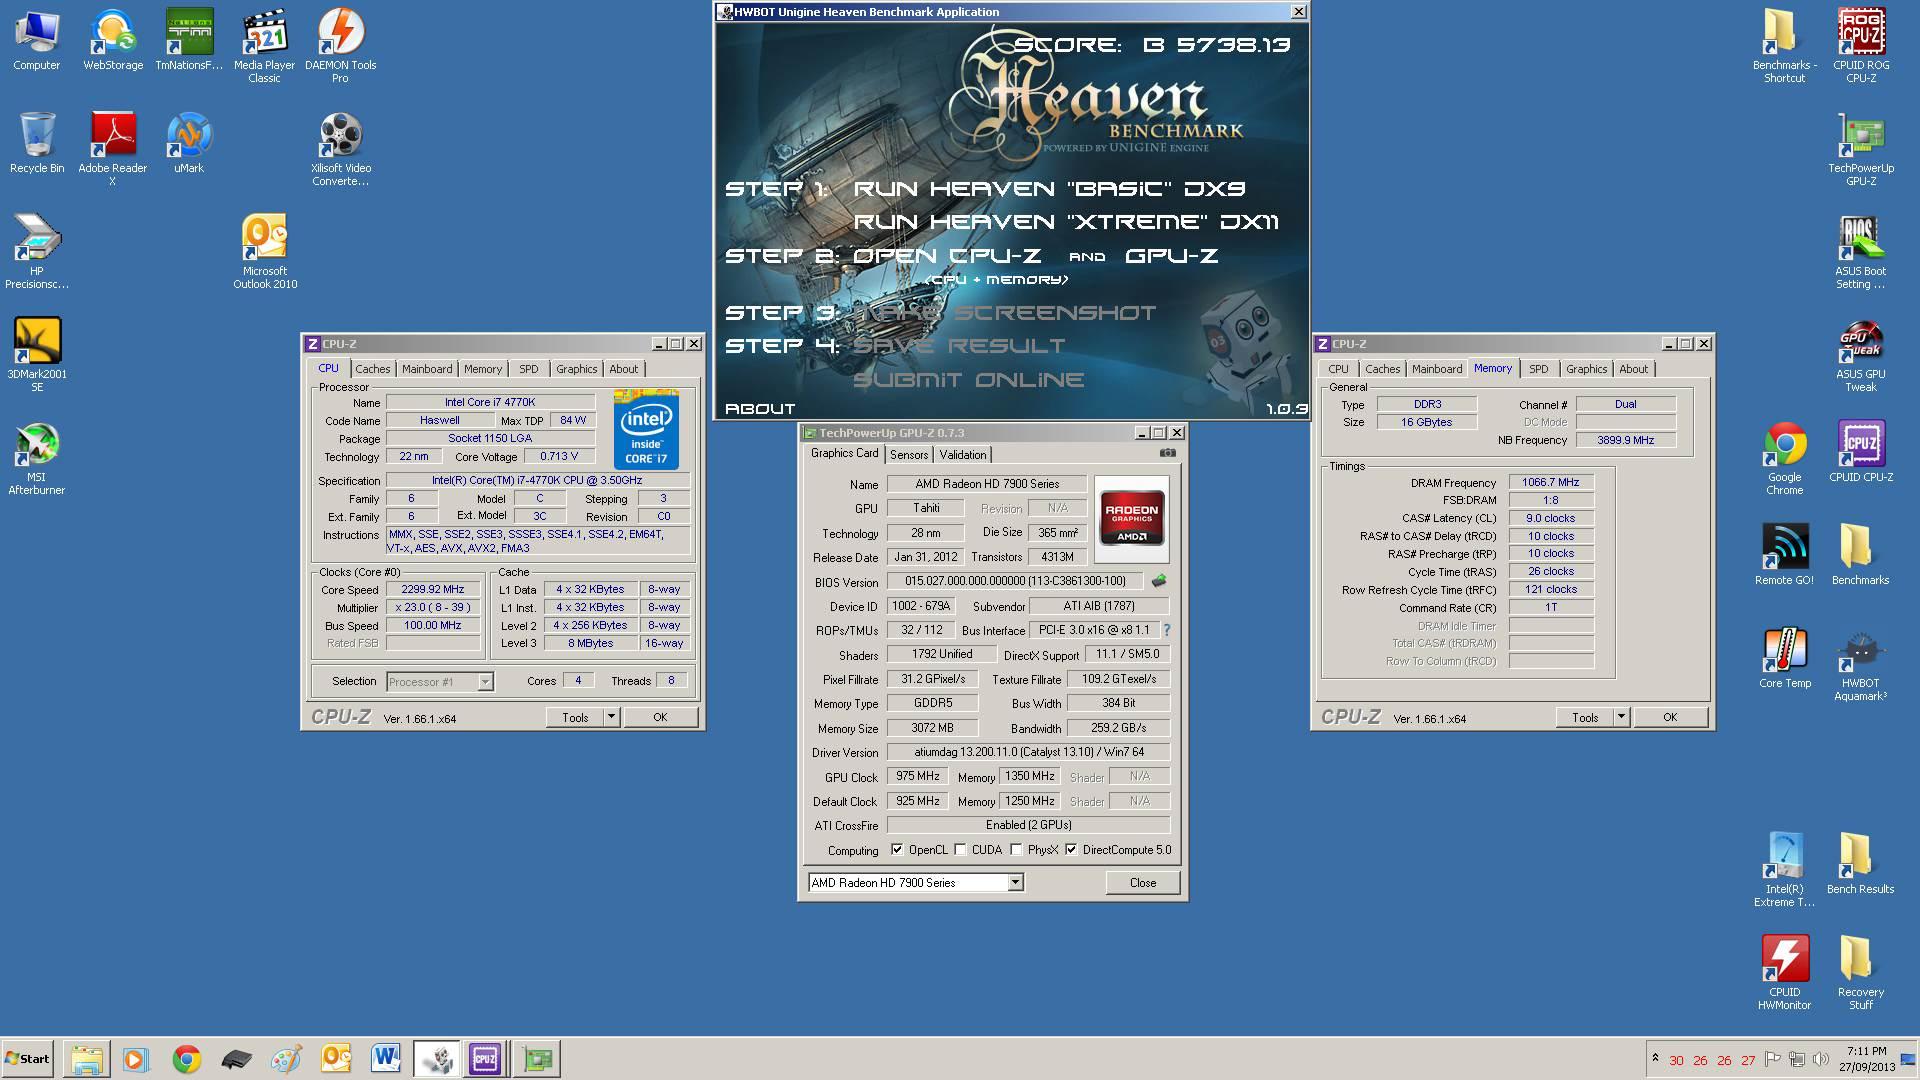Toggle DirectCompute 5.0 checkbox

[x=1071, y=850]
